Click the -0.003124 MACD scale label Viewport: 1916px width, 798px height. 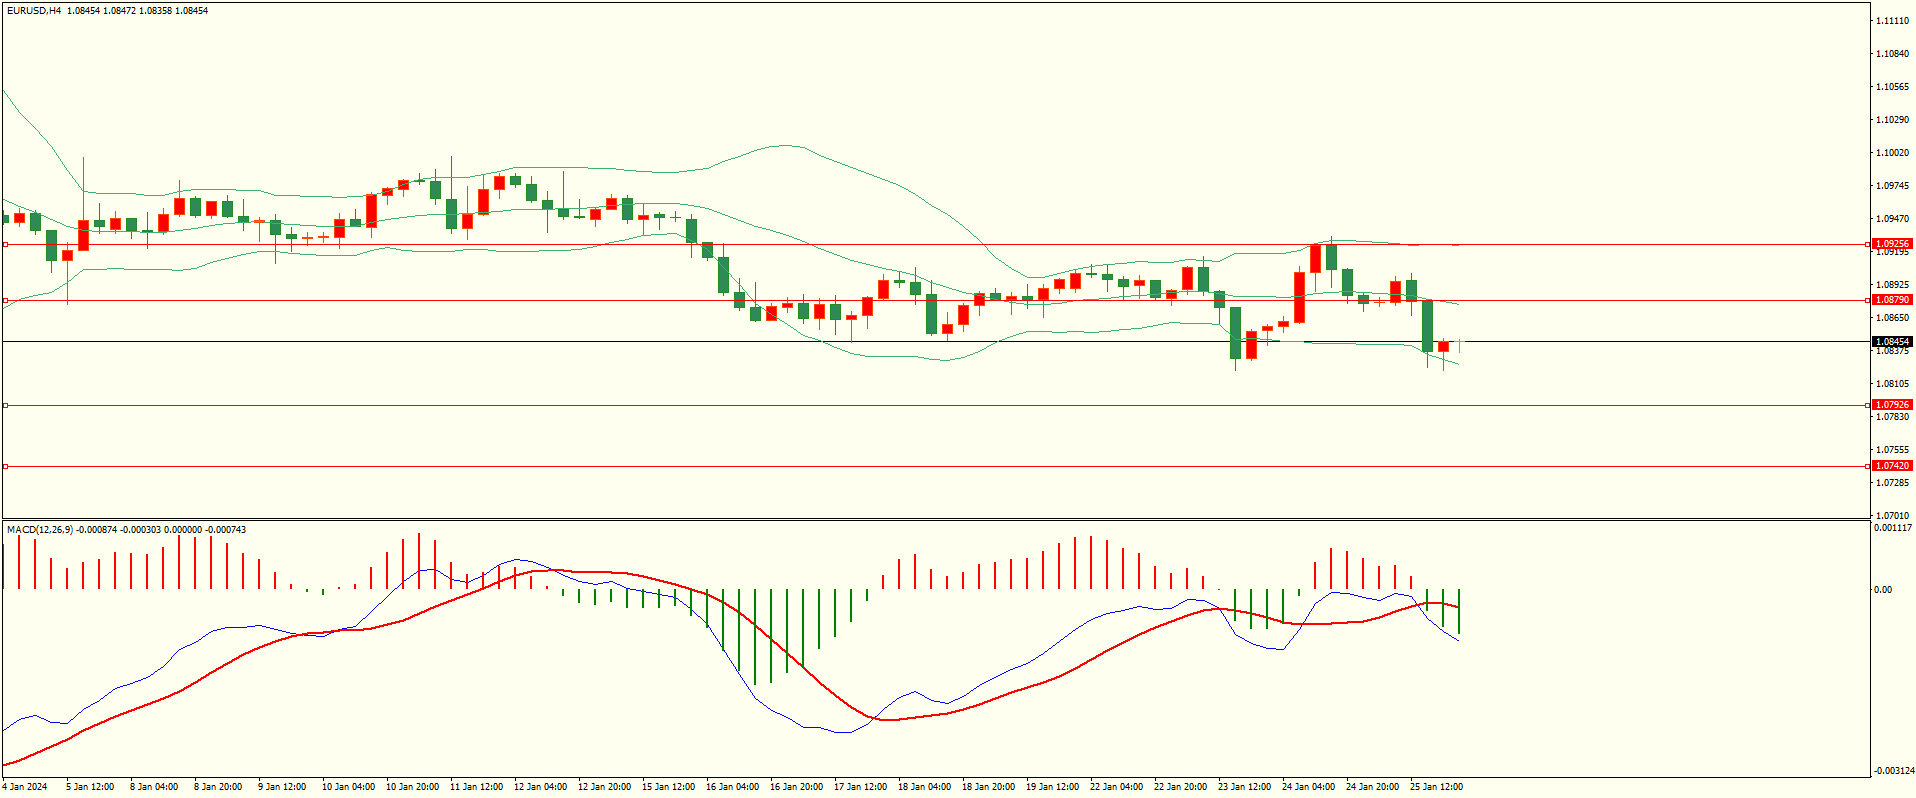(x=1893, y=771)
